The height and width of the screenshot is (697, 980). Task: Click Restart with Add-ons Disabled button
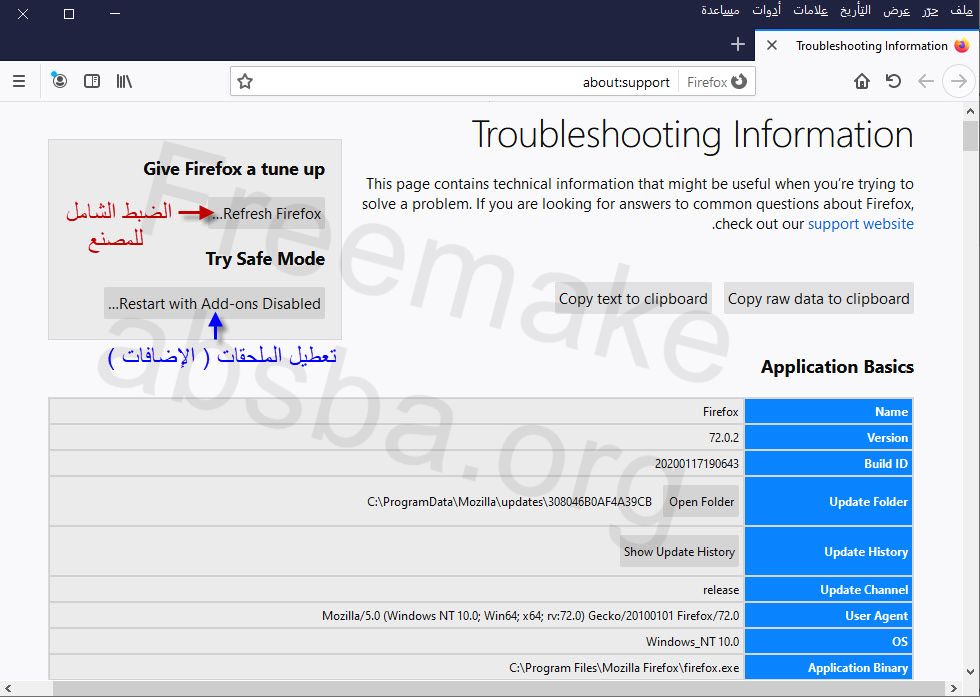(x=214, y=304)
